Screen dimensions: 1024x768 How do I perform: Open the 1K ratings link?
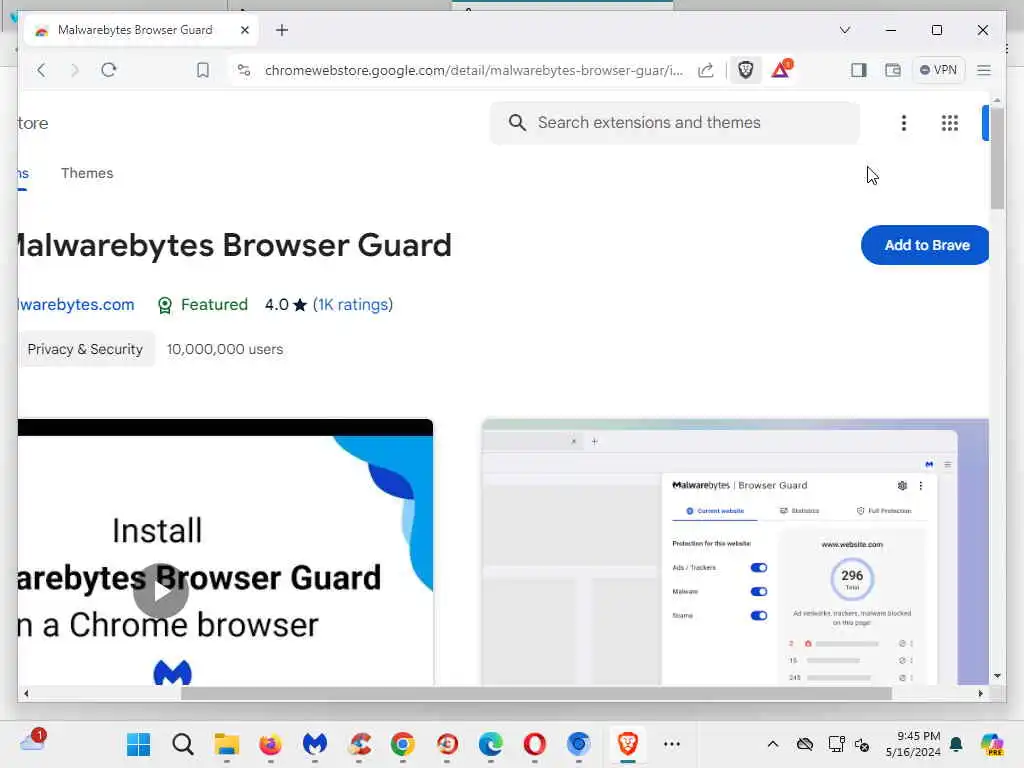353,304
